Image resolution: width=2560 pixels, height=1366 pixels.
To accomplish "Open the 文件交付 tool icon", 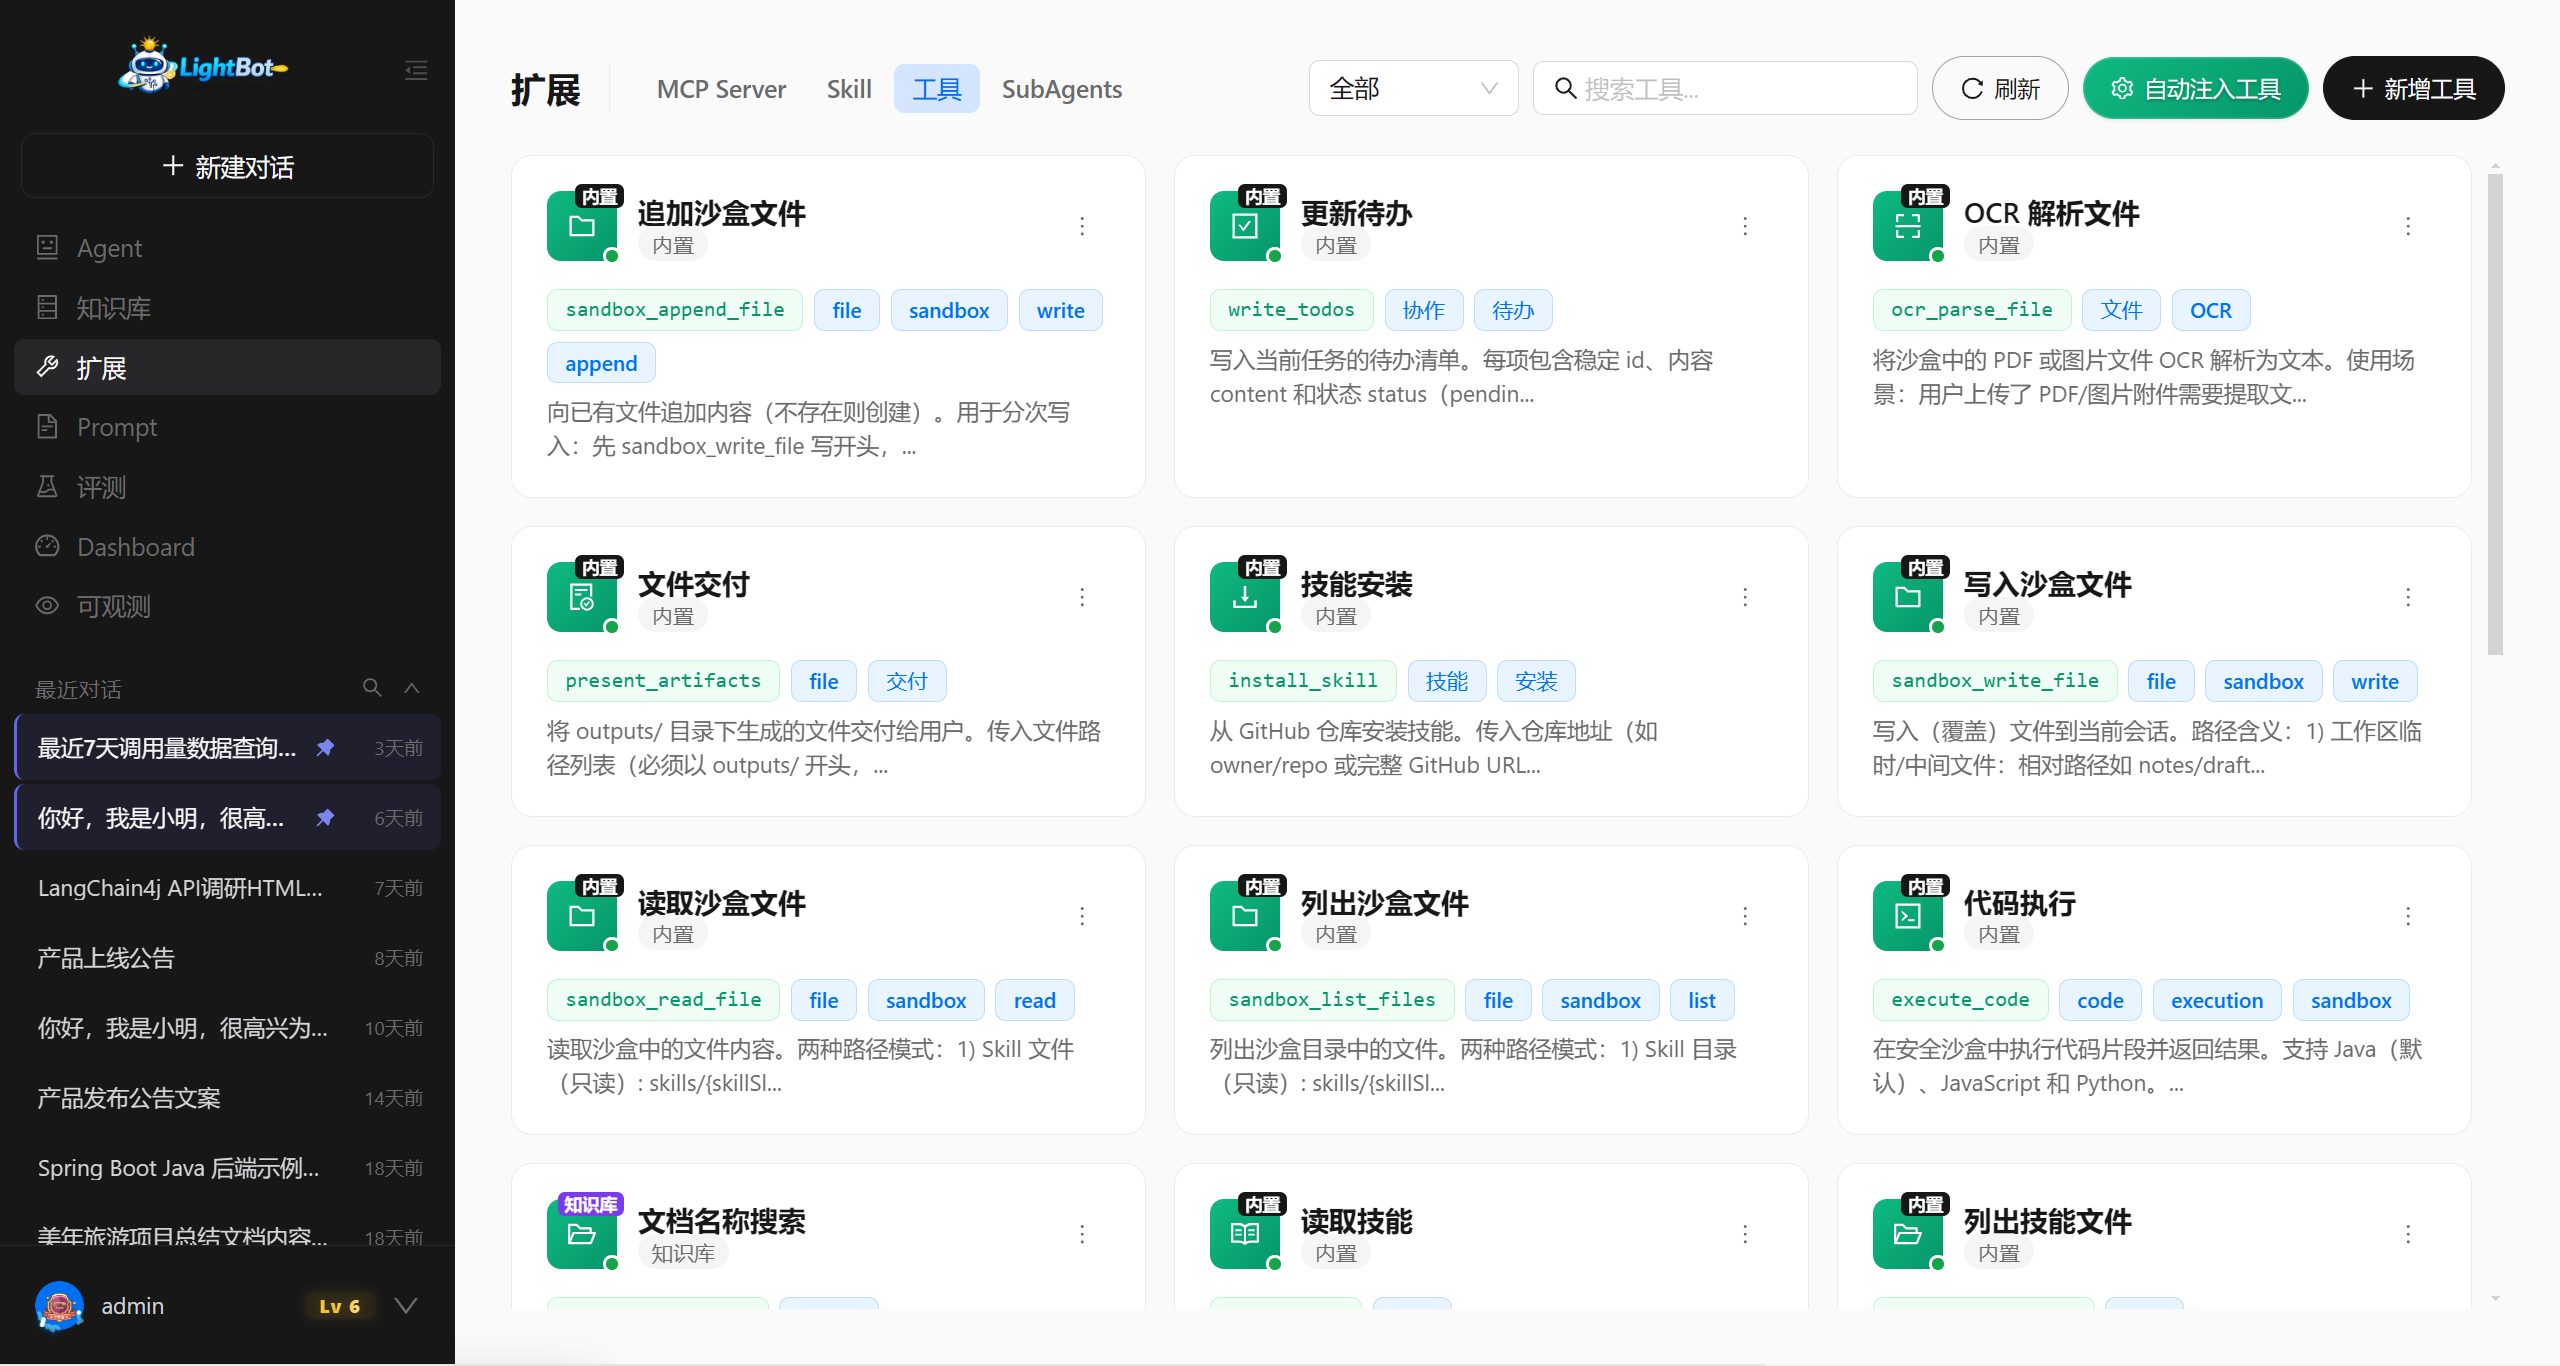I will pyautogui.click(x=582, y=597).
